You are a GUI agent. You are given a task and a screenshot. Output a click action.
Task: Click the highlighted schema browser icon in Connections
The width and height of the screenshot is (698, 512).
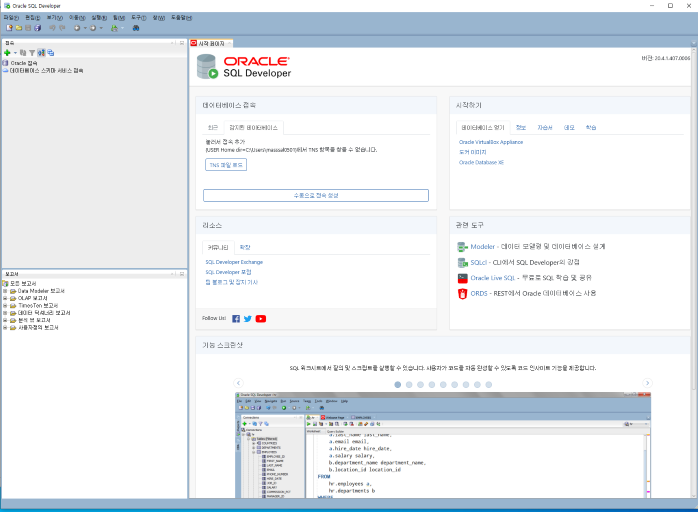coord(41,53)
